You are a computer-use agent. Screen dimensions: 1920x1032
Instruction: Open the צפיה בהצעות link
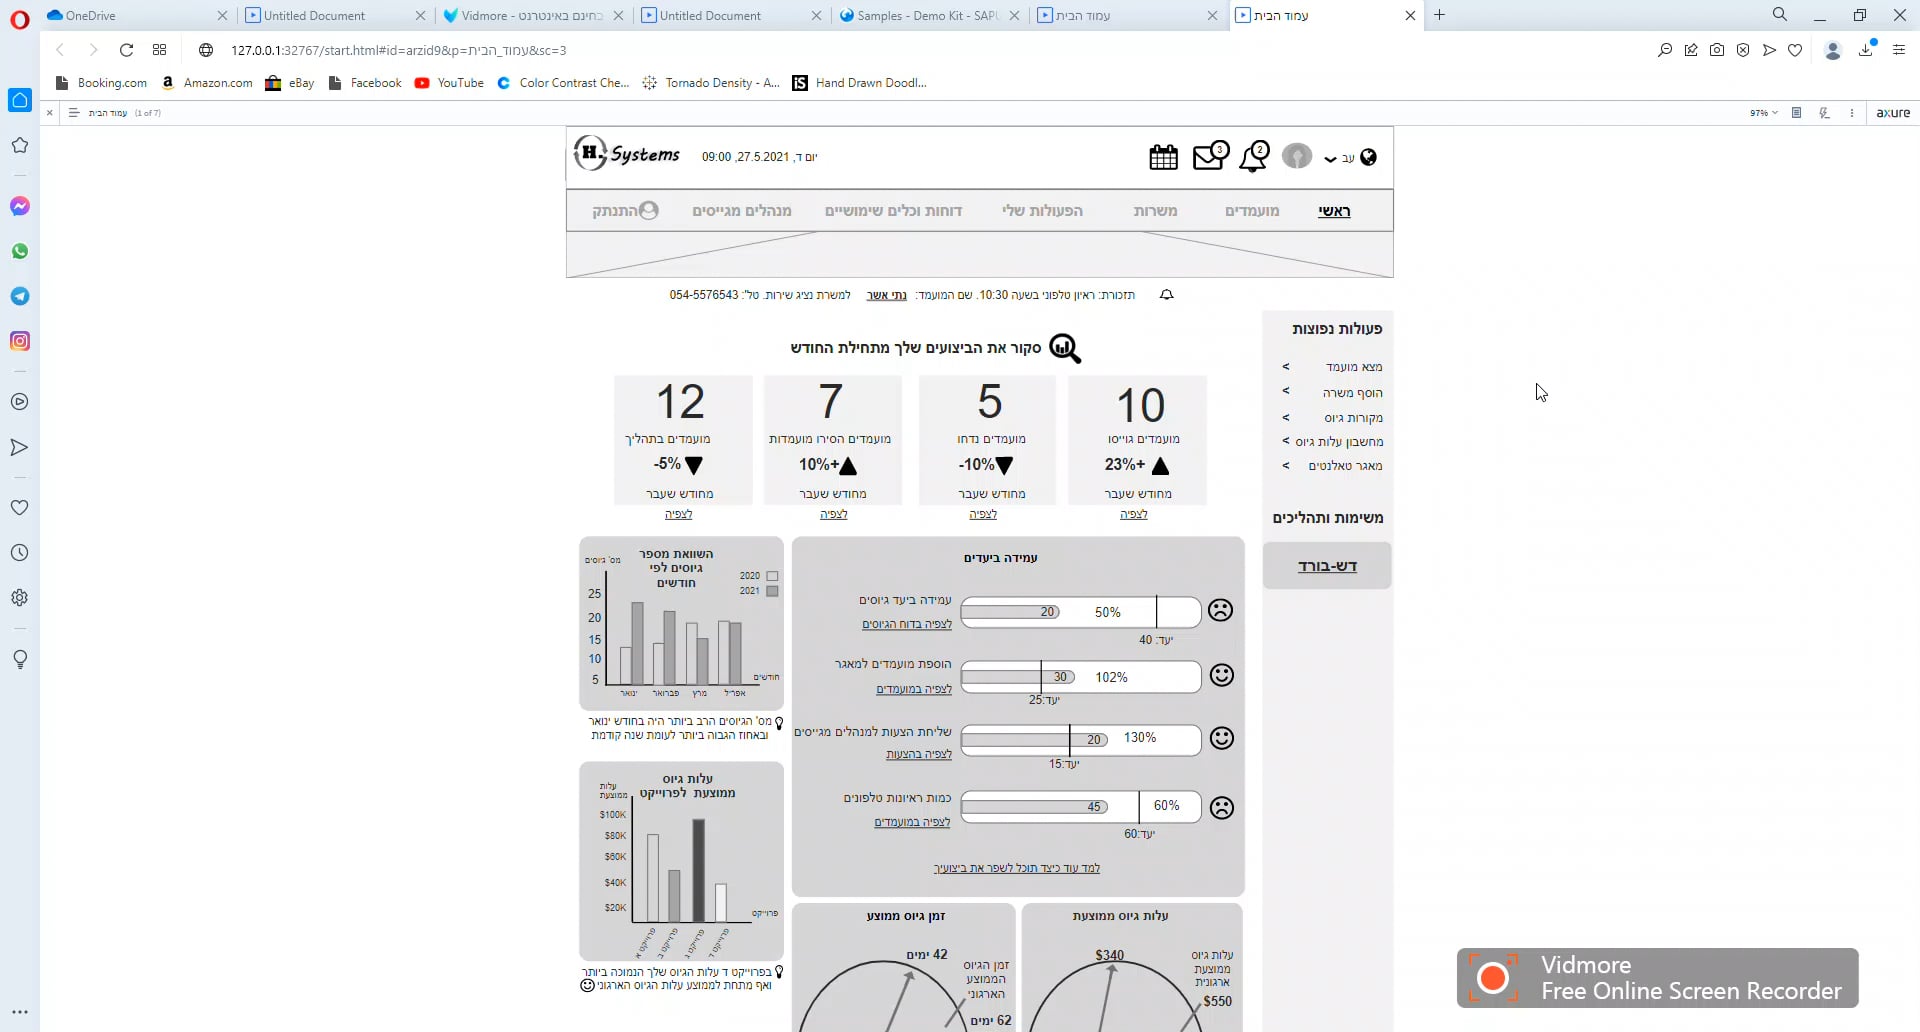919,754
